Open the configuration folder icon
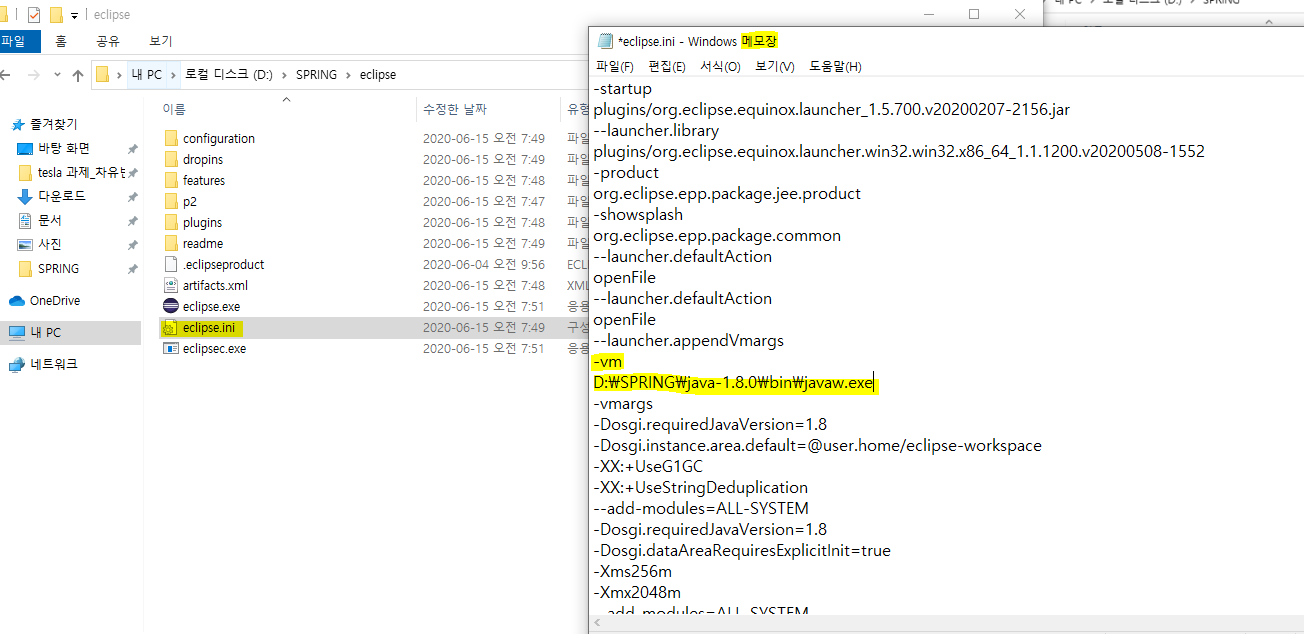Viewport: 1304px width, 634px height. coord(170,138)
